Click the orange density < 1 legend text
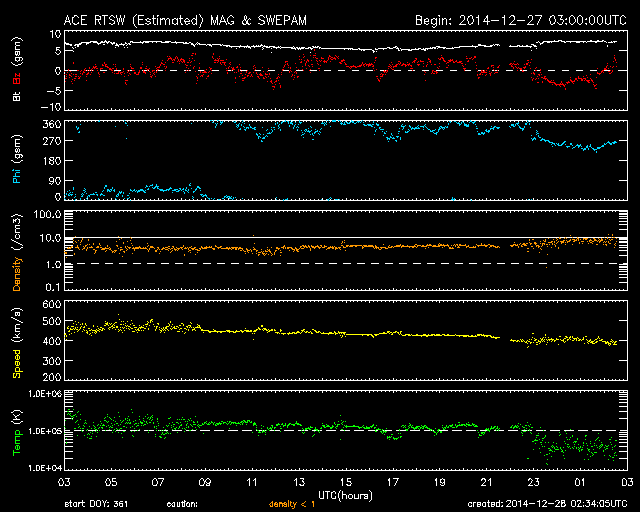This screenshot has height=512, width=640. click(292, 504)
